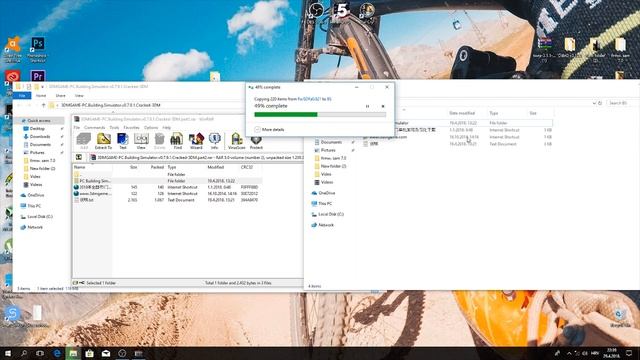Select Quick access in left Explorer sidebar

[39, 121]
